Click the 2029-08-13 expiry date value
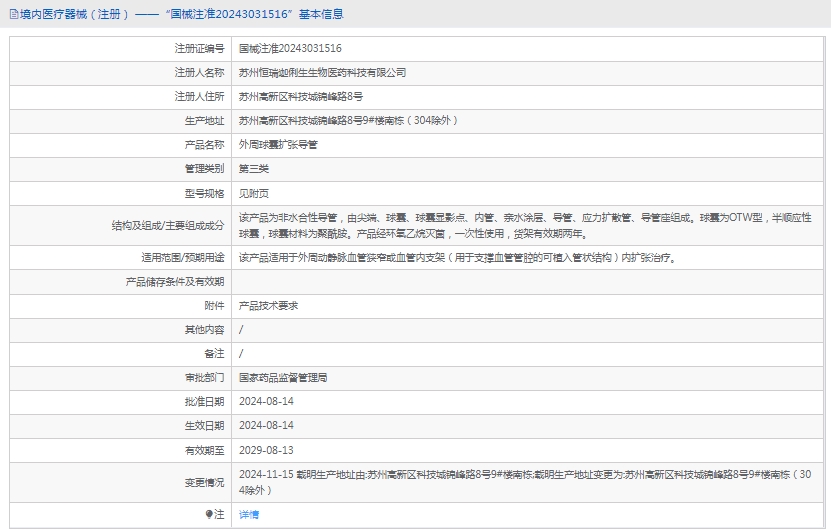This screenshot has height=530, width=831. click(266, 450)
